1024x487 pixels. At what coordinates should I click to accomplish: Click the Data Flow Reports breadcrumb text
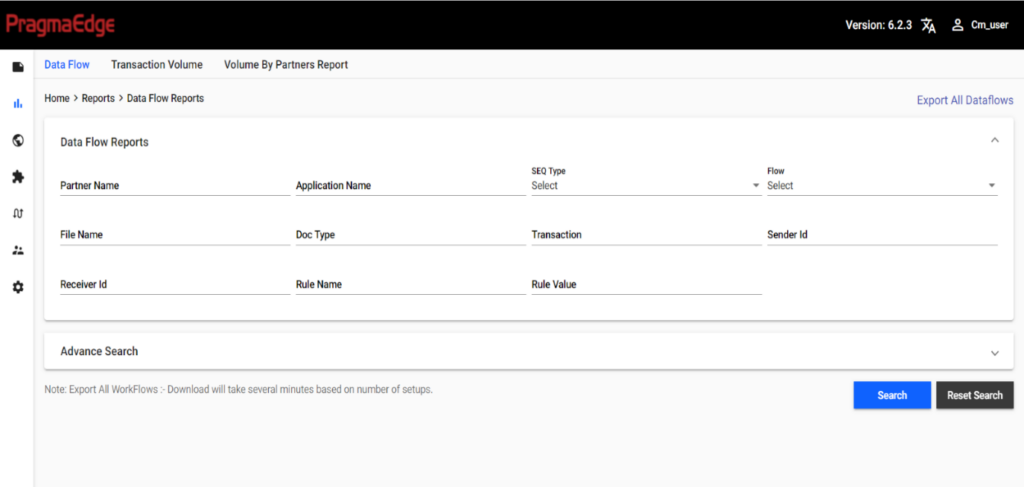coord(165,99)
